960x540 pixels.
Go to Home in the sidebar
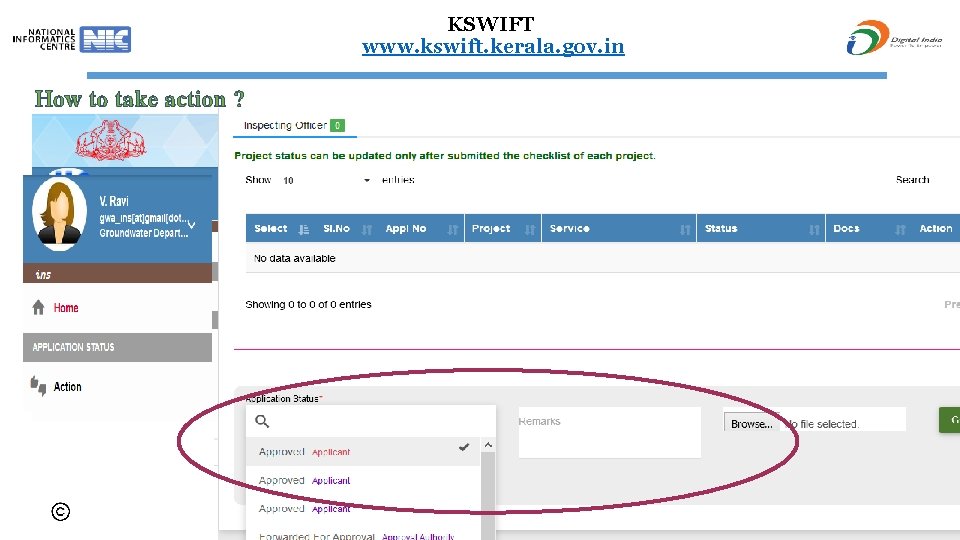[66, 308]
